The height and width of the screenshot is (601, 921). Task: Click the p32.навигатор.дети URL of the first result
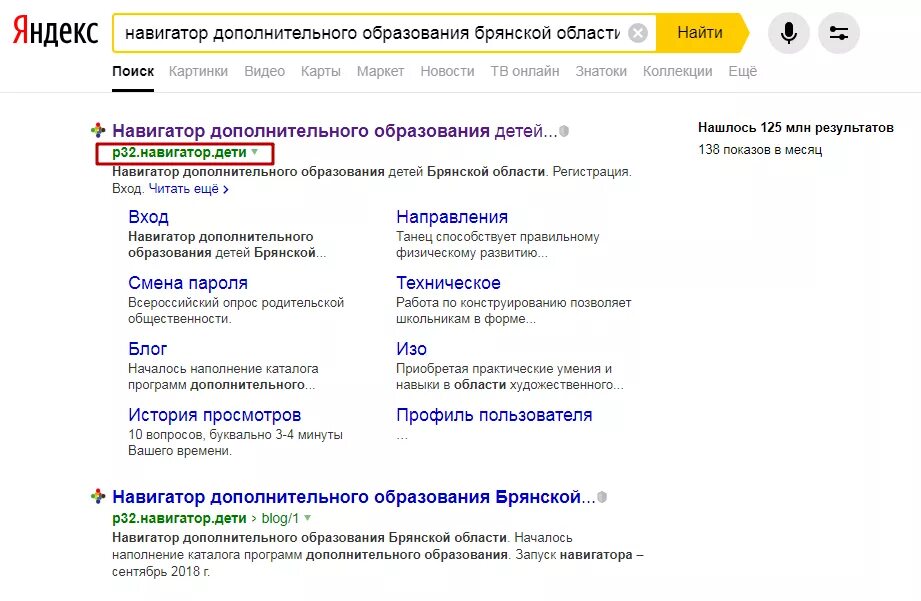tap(179, 152)
